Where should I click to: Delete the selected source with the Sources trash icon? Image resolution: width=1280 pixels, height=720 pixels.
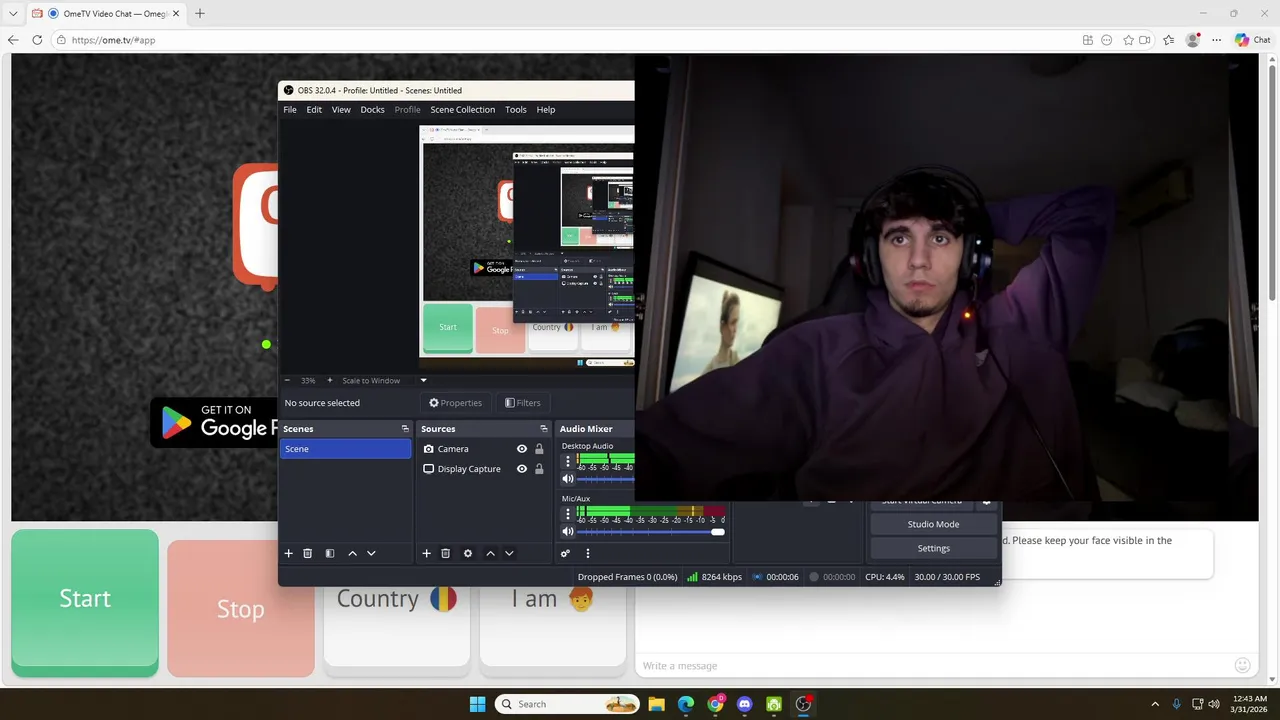pos(446,553)
